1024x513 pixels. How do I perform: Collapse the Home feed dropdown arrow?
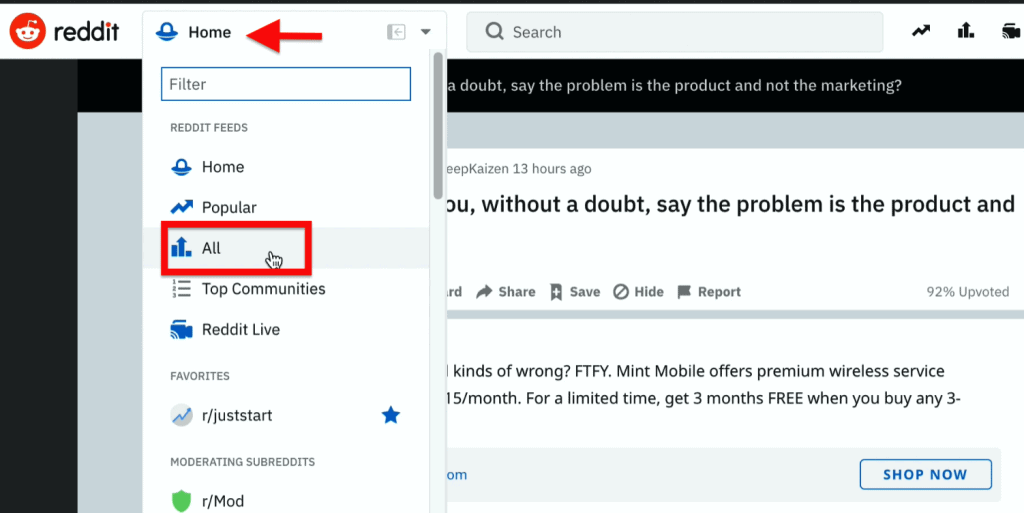point(426,31)
